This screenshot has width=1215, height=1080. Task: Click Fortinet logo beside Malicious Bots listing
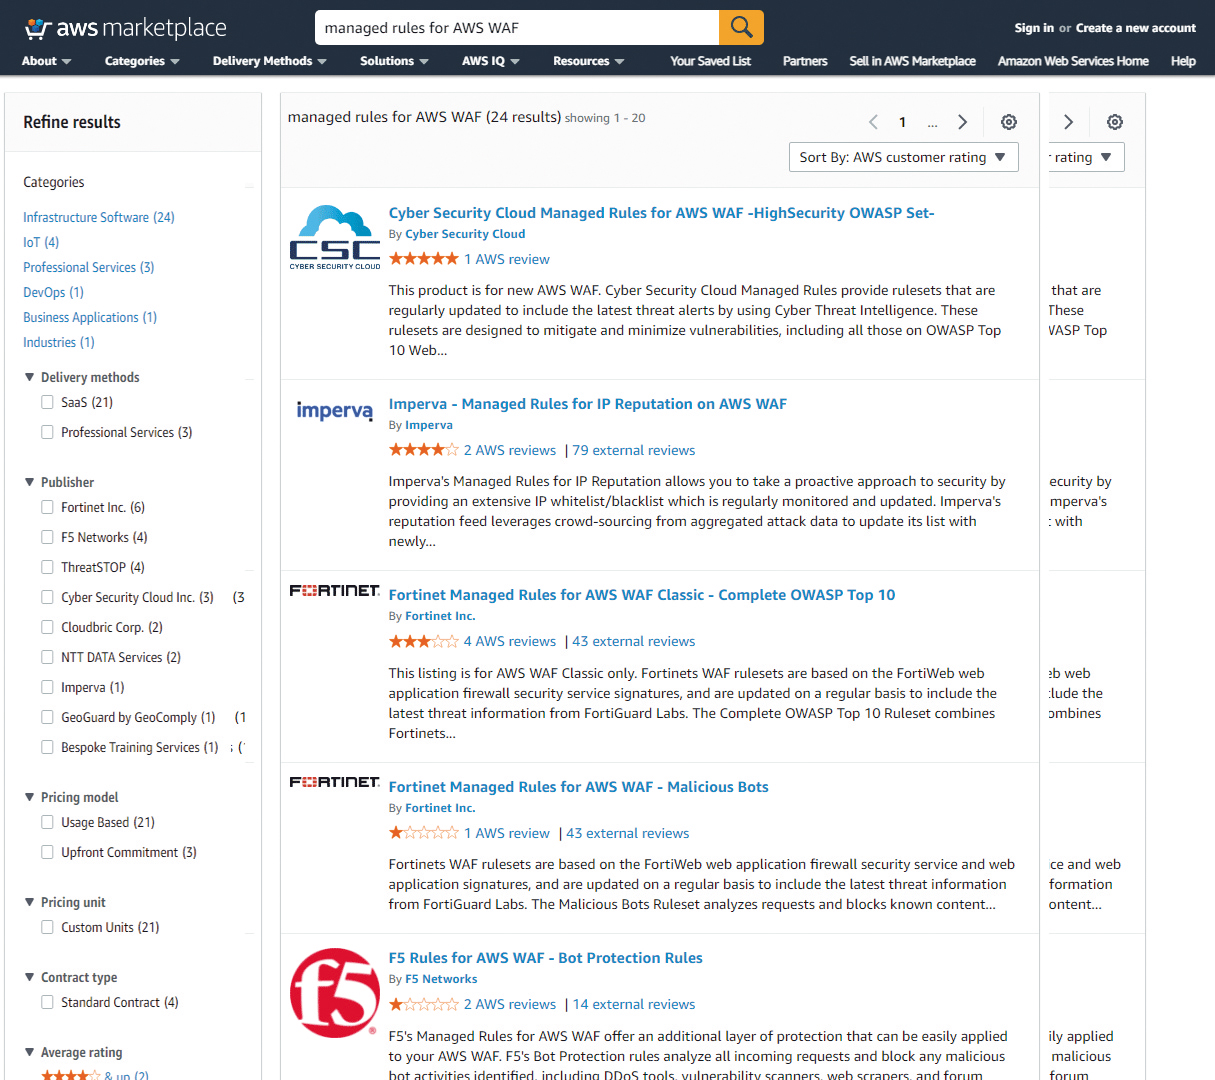(335, 782)
